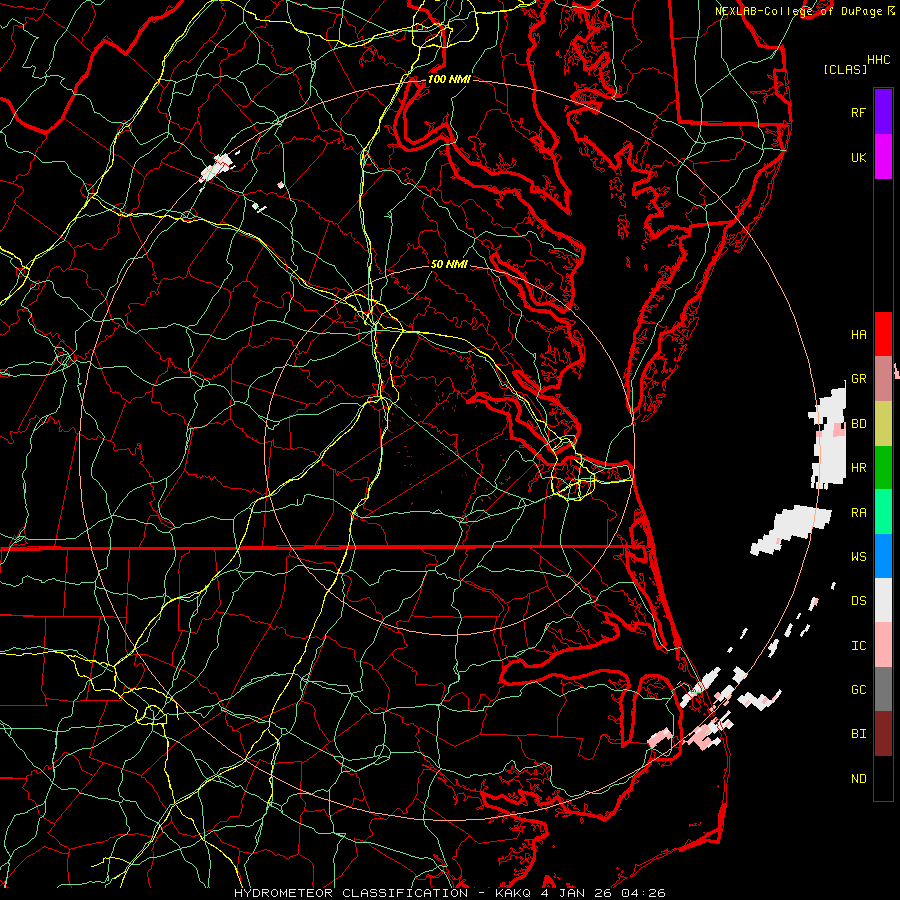Click the [CLAS] units label
The height and width of the screenshot is (900, 900).
[x=845, y=69]
